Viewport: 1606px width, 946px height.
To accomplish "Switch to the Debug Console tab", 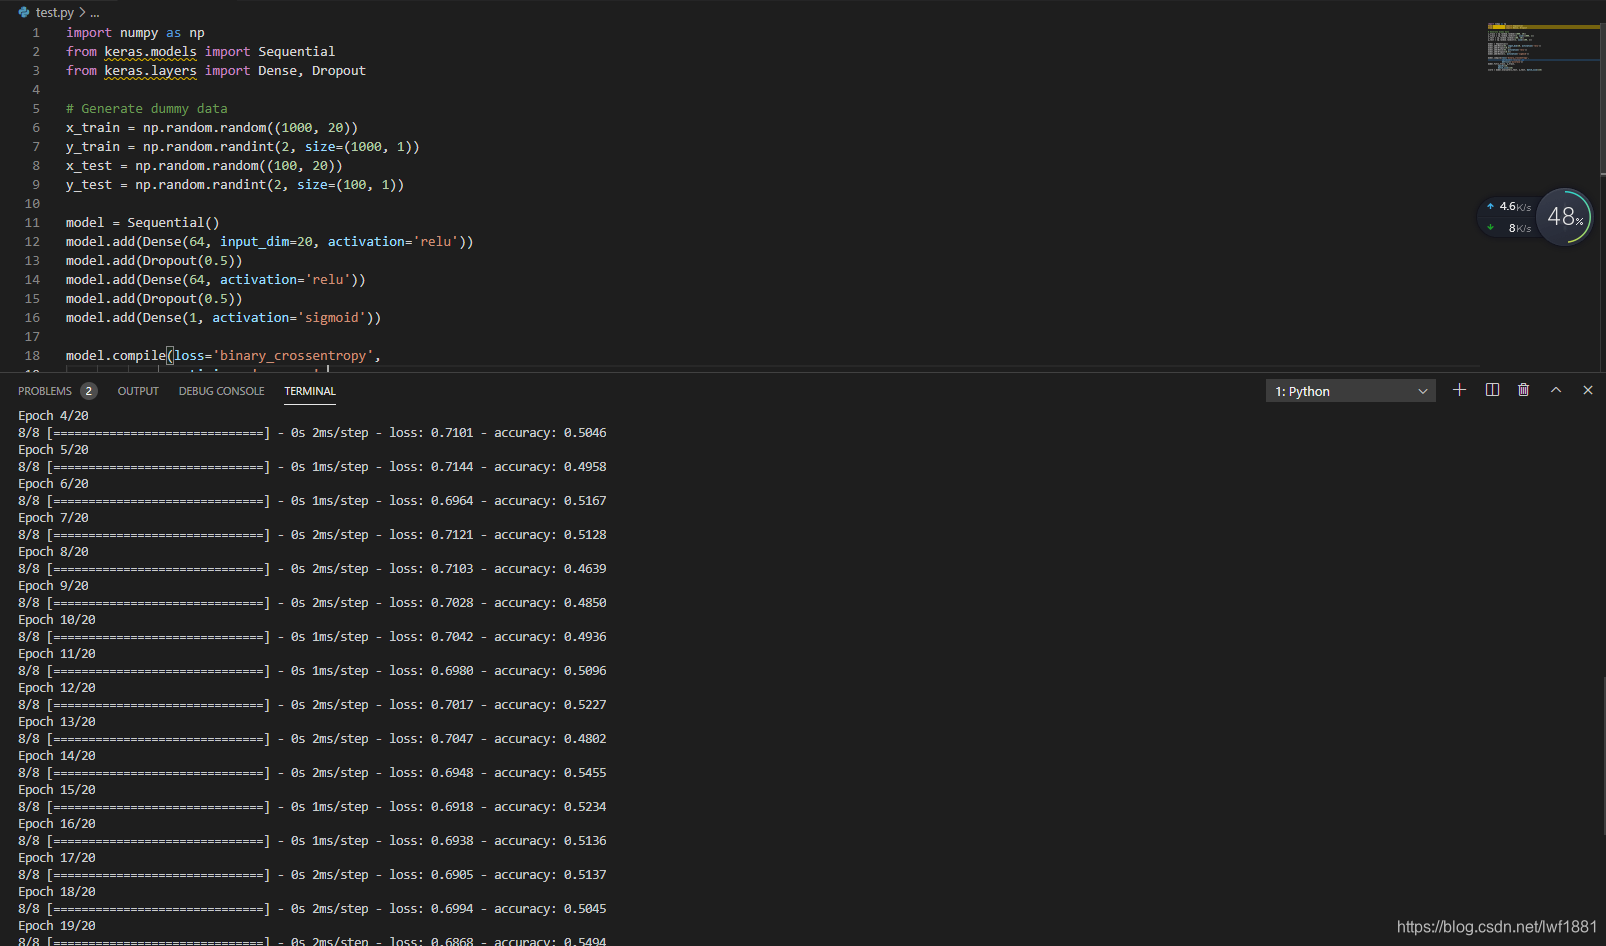I will (x=221, y=391).
